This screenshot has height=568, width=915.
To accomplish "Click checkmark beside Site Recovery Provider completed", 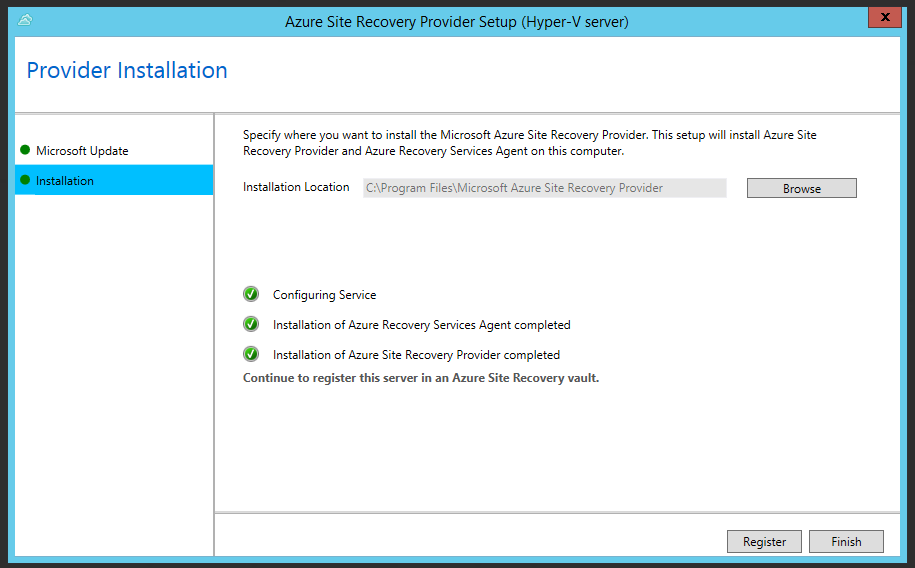I will (x=251, y=354).
